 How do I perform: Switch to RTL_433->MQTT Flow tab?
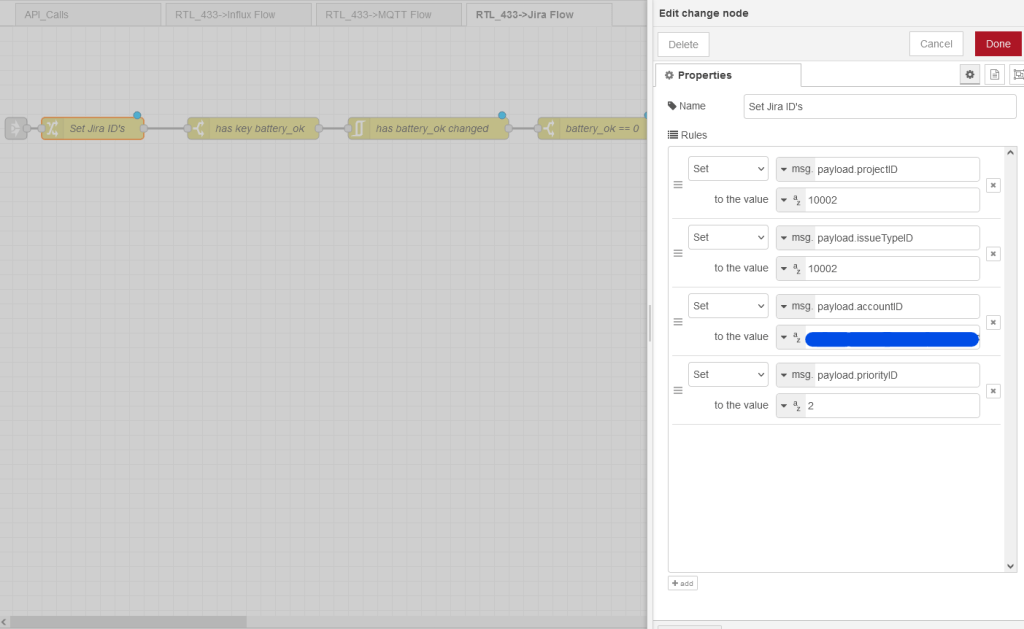388,15
